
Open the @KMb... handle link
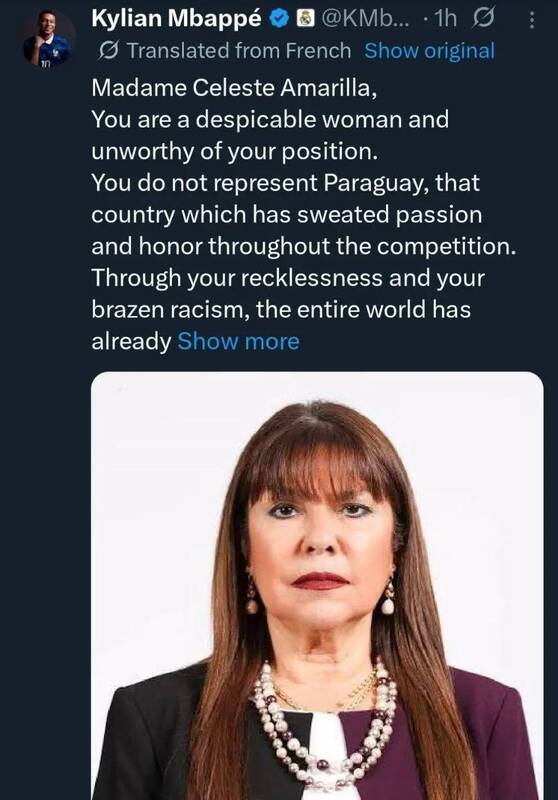[x=366, y=19]
